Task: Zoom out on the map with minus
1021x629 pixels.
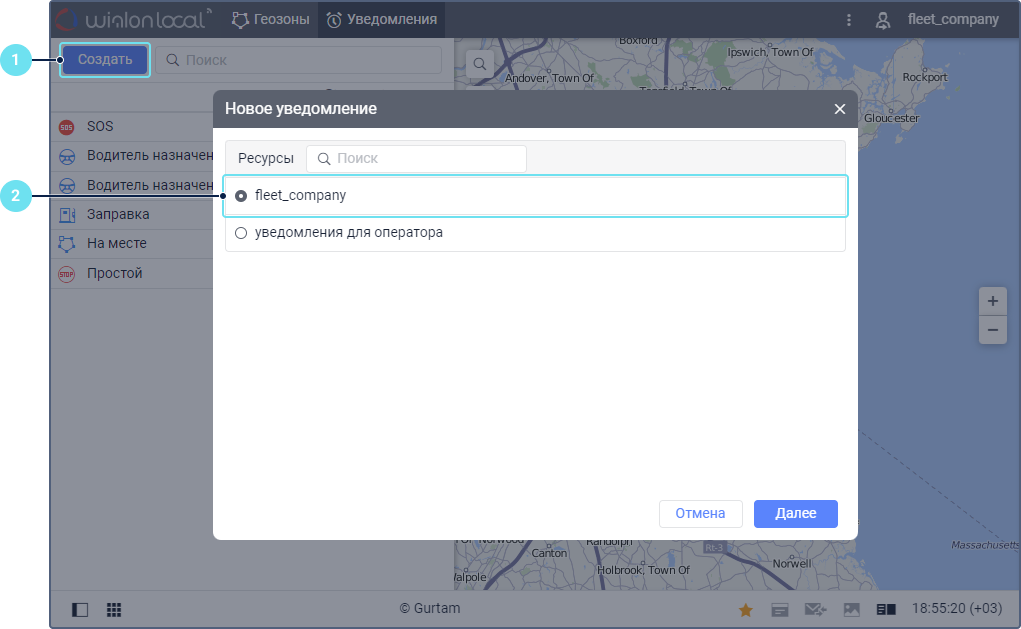Action: [x=992, y=329]
